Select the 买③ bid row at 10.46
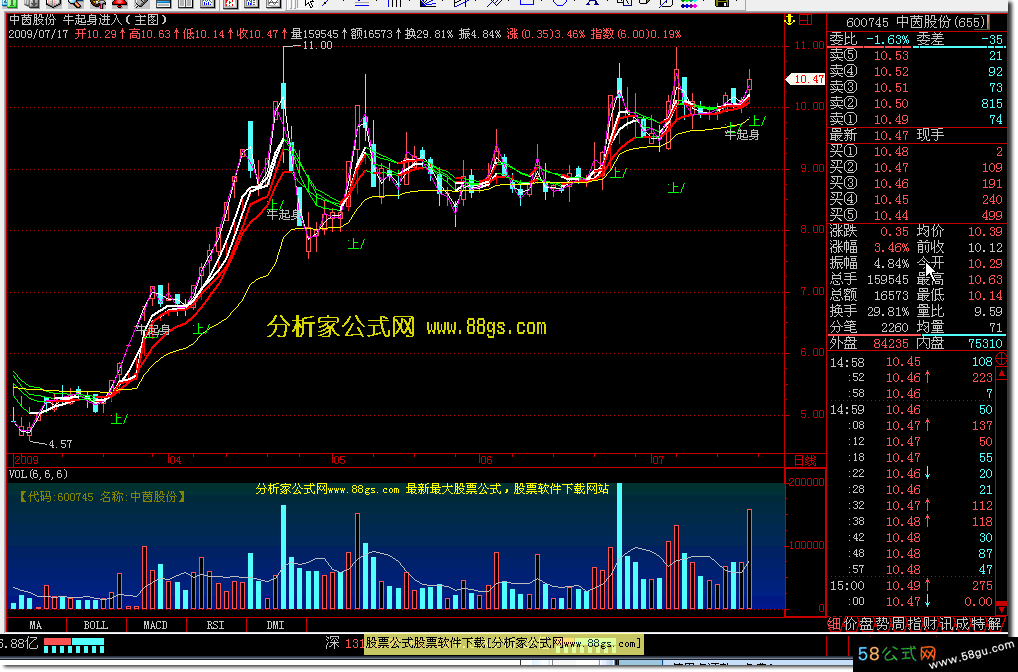The image size is (1018, 672). 916,184
